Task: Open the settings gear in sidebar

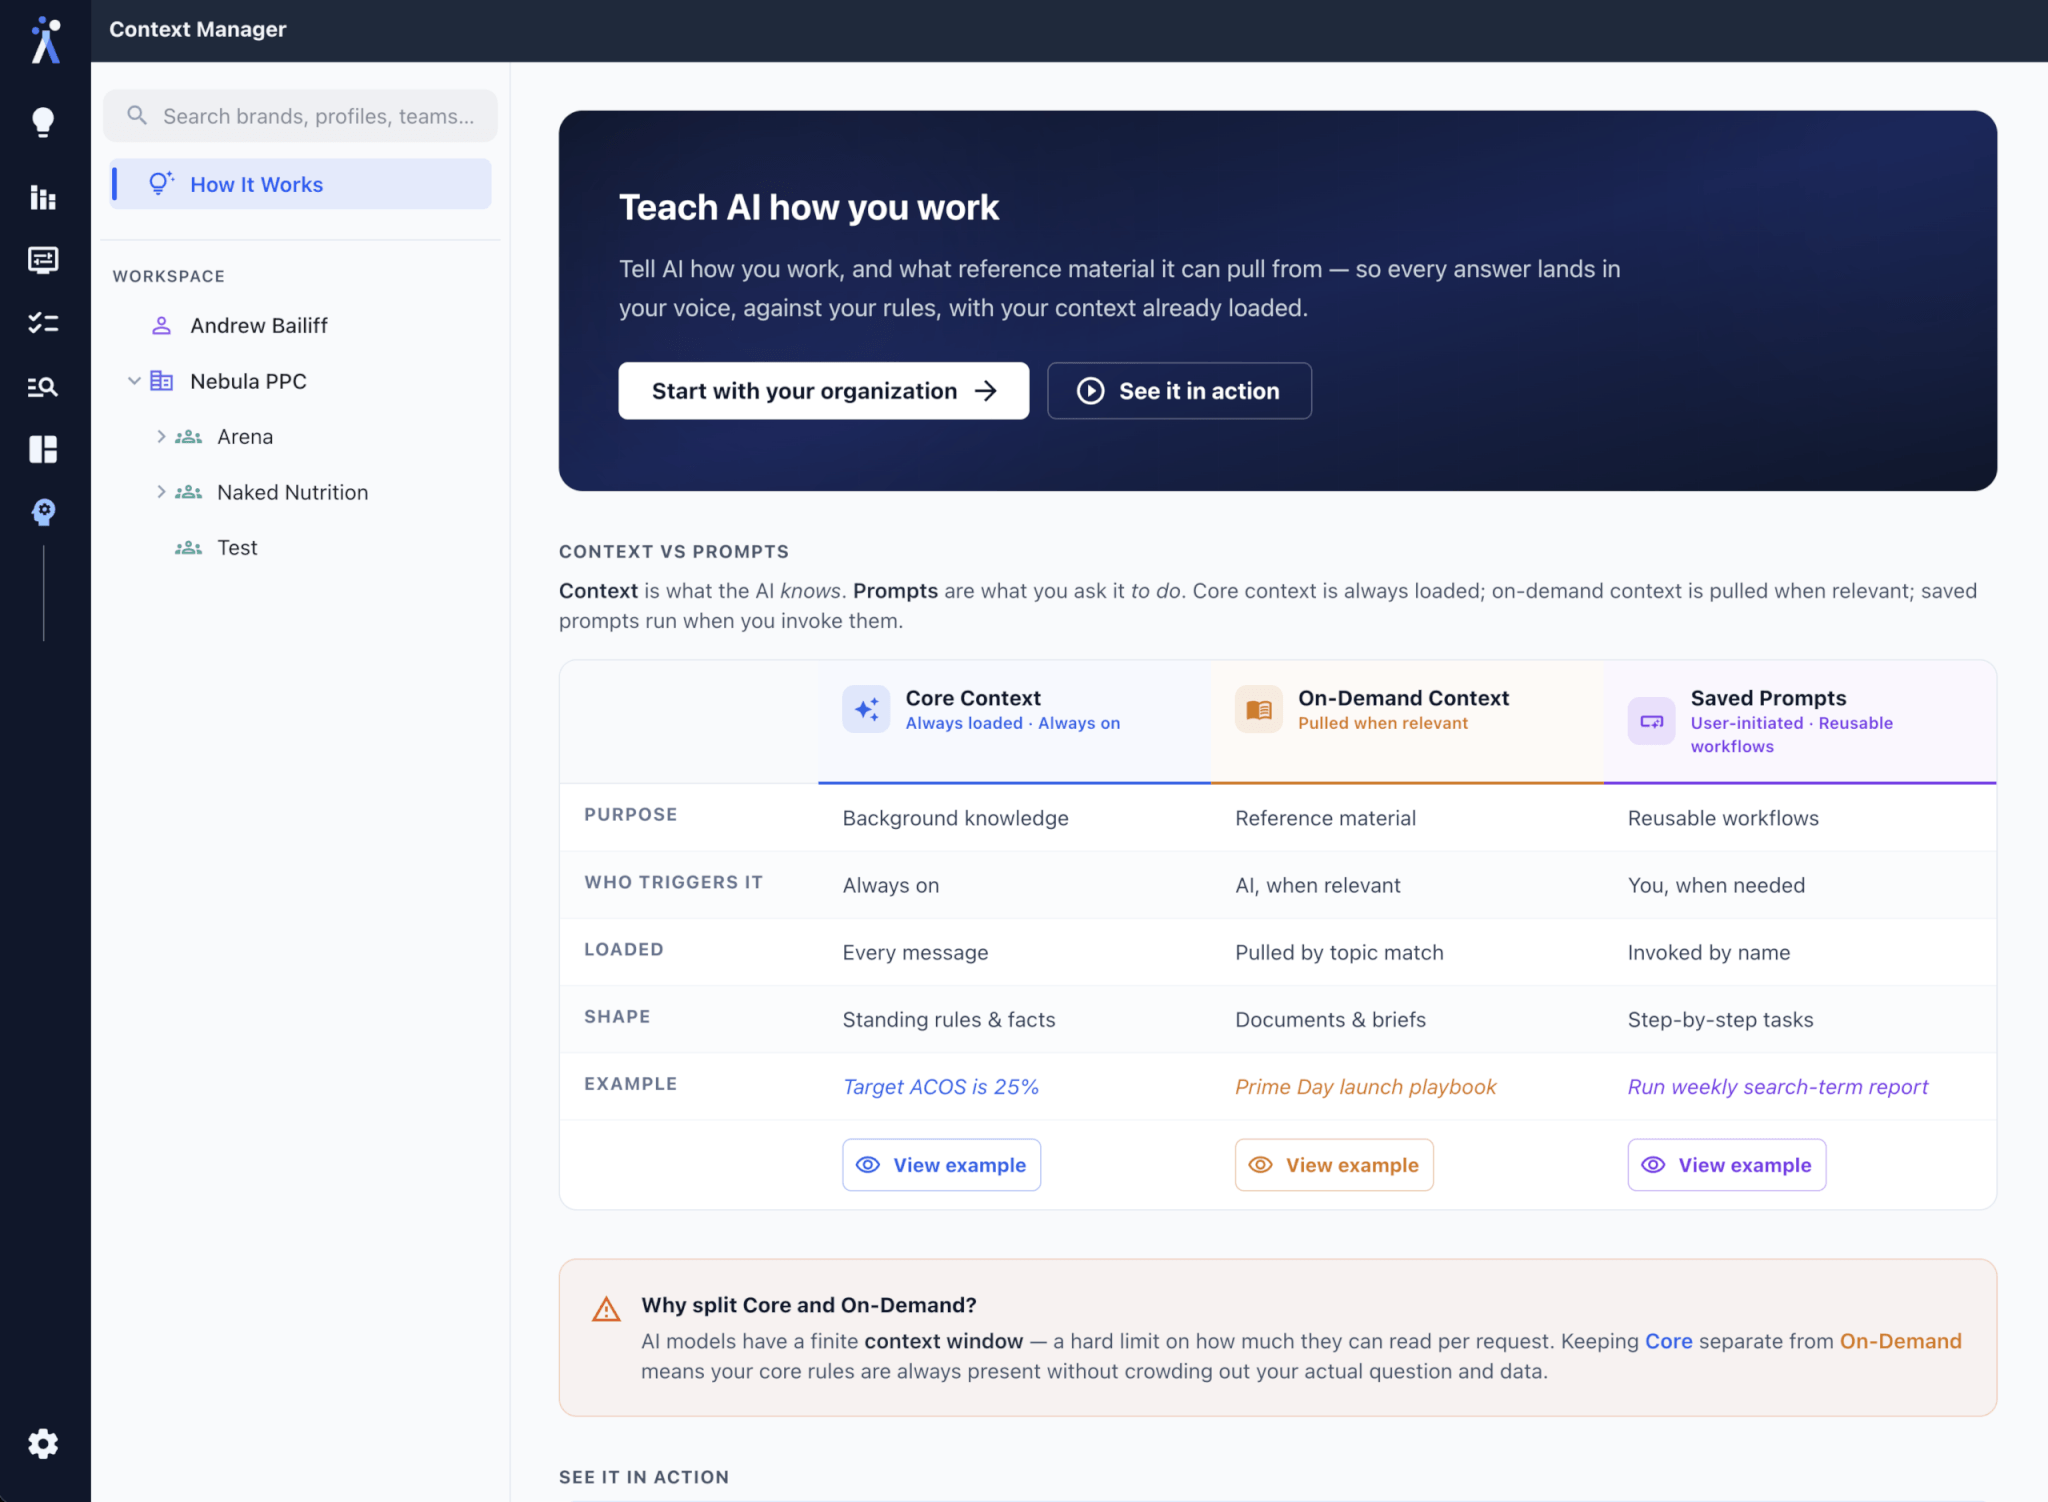Action: click(x=43, y=1443)
